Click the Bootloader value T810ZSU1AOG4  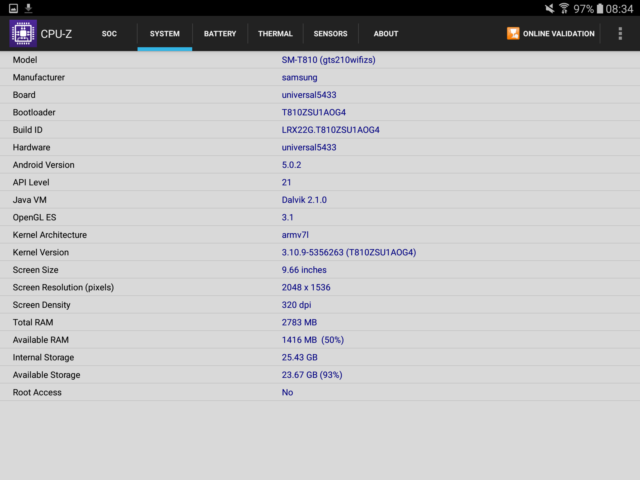[x=313, y=113]
